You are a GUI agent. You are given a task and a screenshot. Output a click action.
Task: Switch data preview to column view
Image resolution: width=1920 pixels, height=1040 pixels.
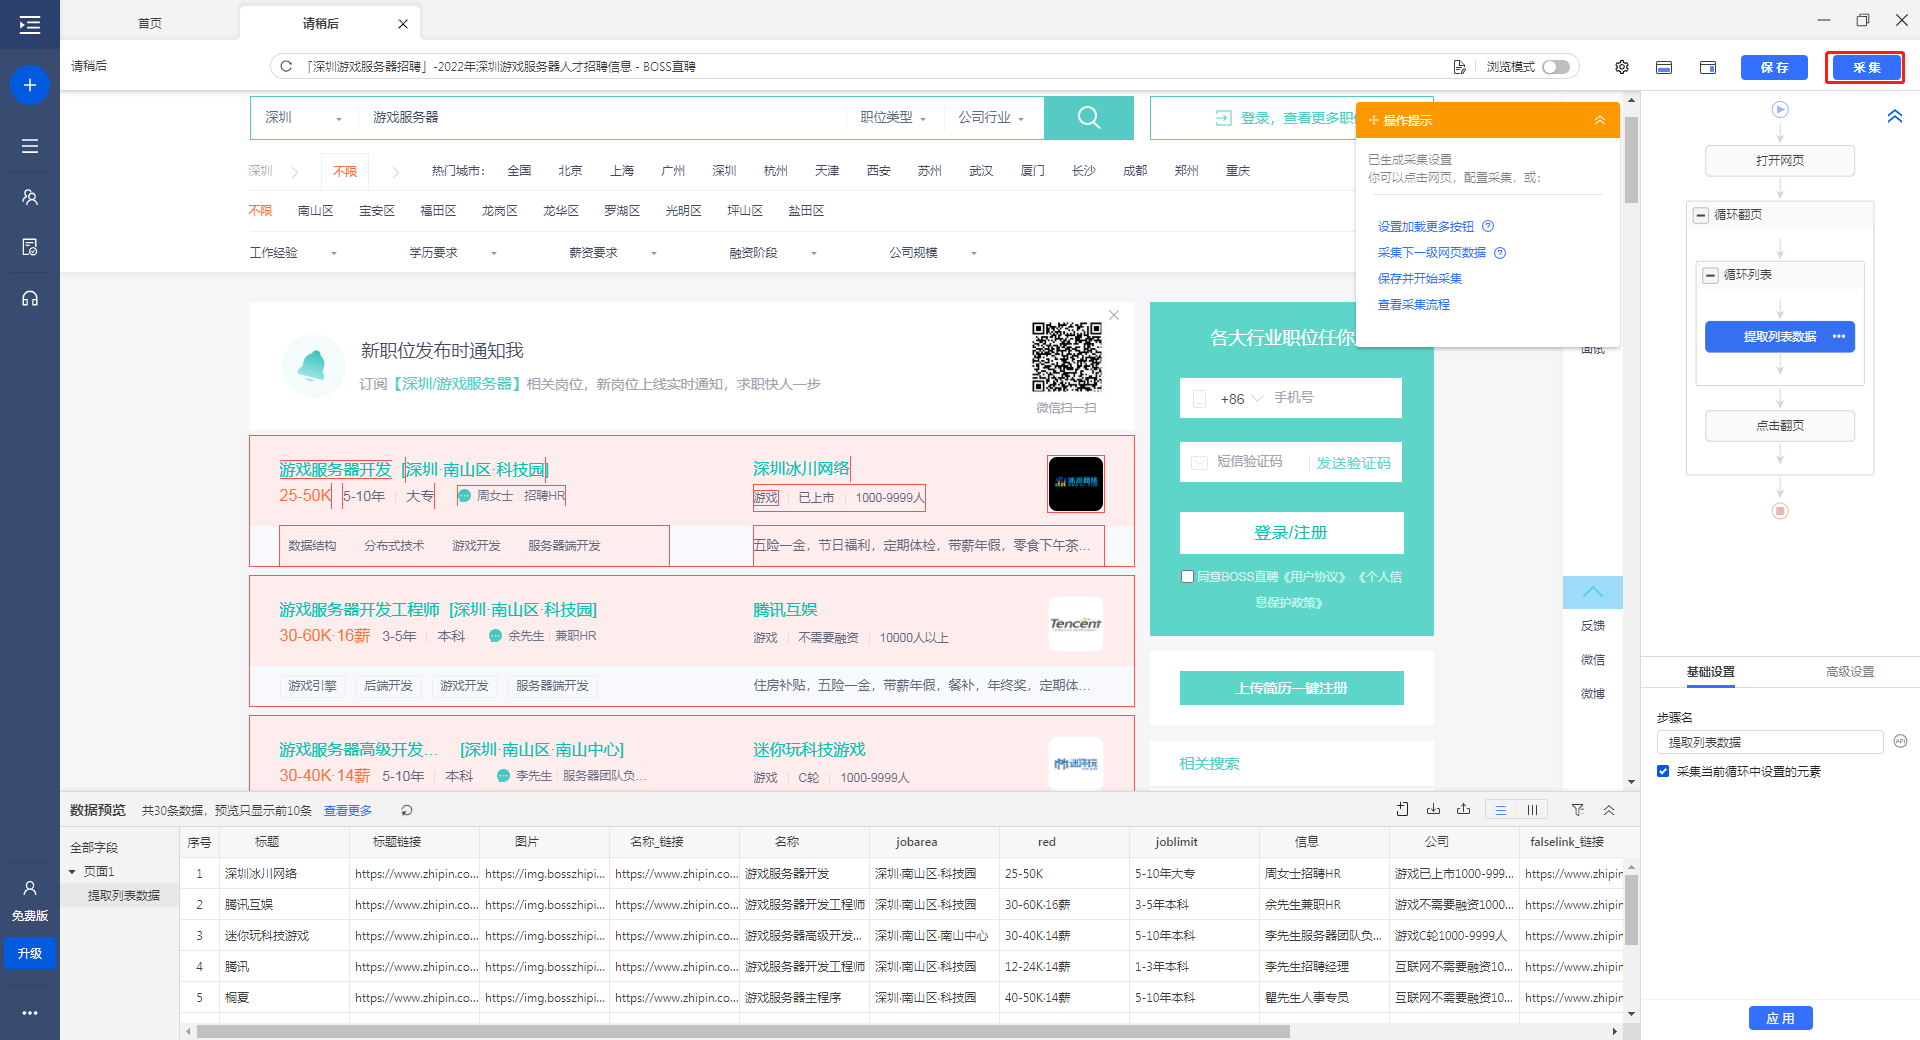point(1532,810)
